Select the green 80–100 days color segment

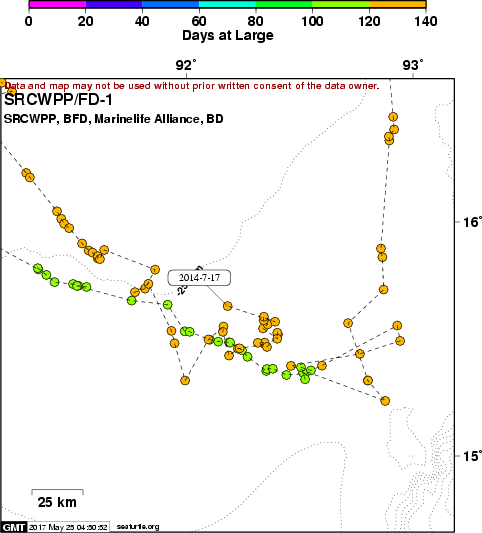(284, 4)
